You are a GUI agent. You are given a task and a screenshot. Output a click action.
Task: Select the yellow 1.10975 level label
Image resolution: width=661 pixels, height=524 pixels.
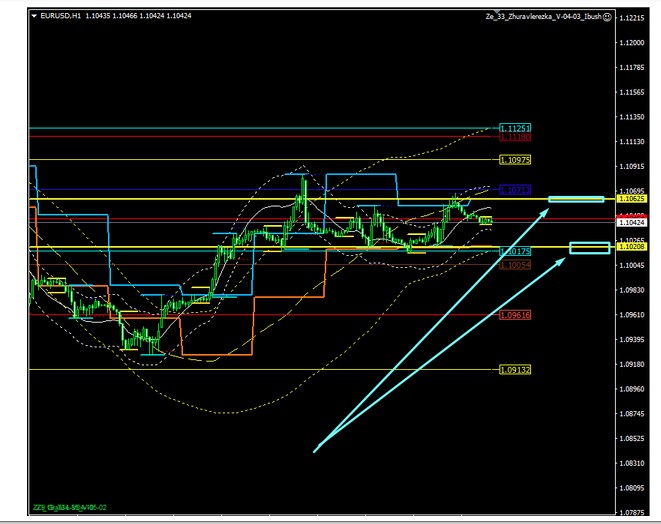pos(514,160)
